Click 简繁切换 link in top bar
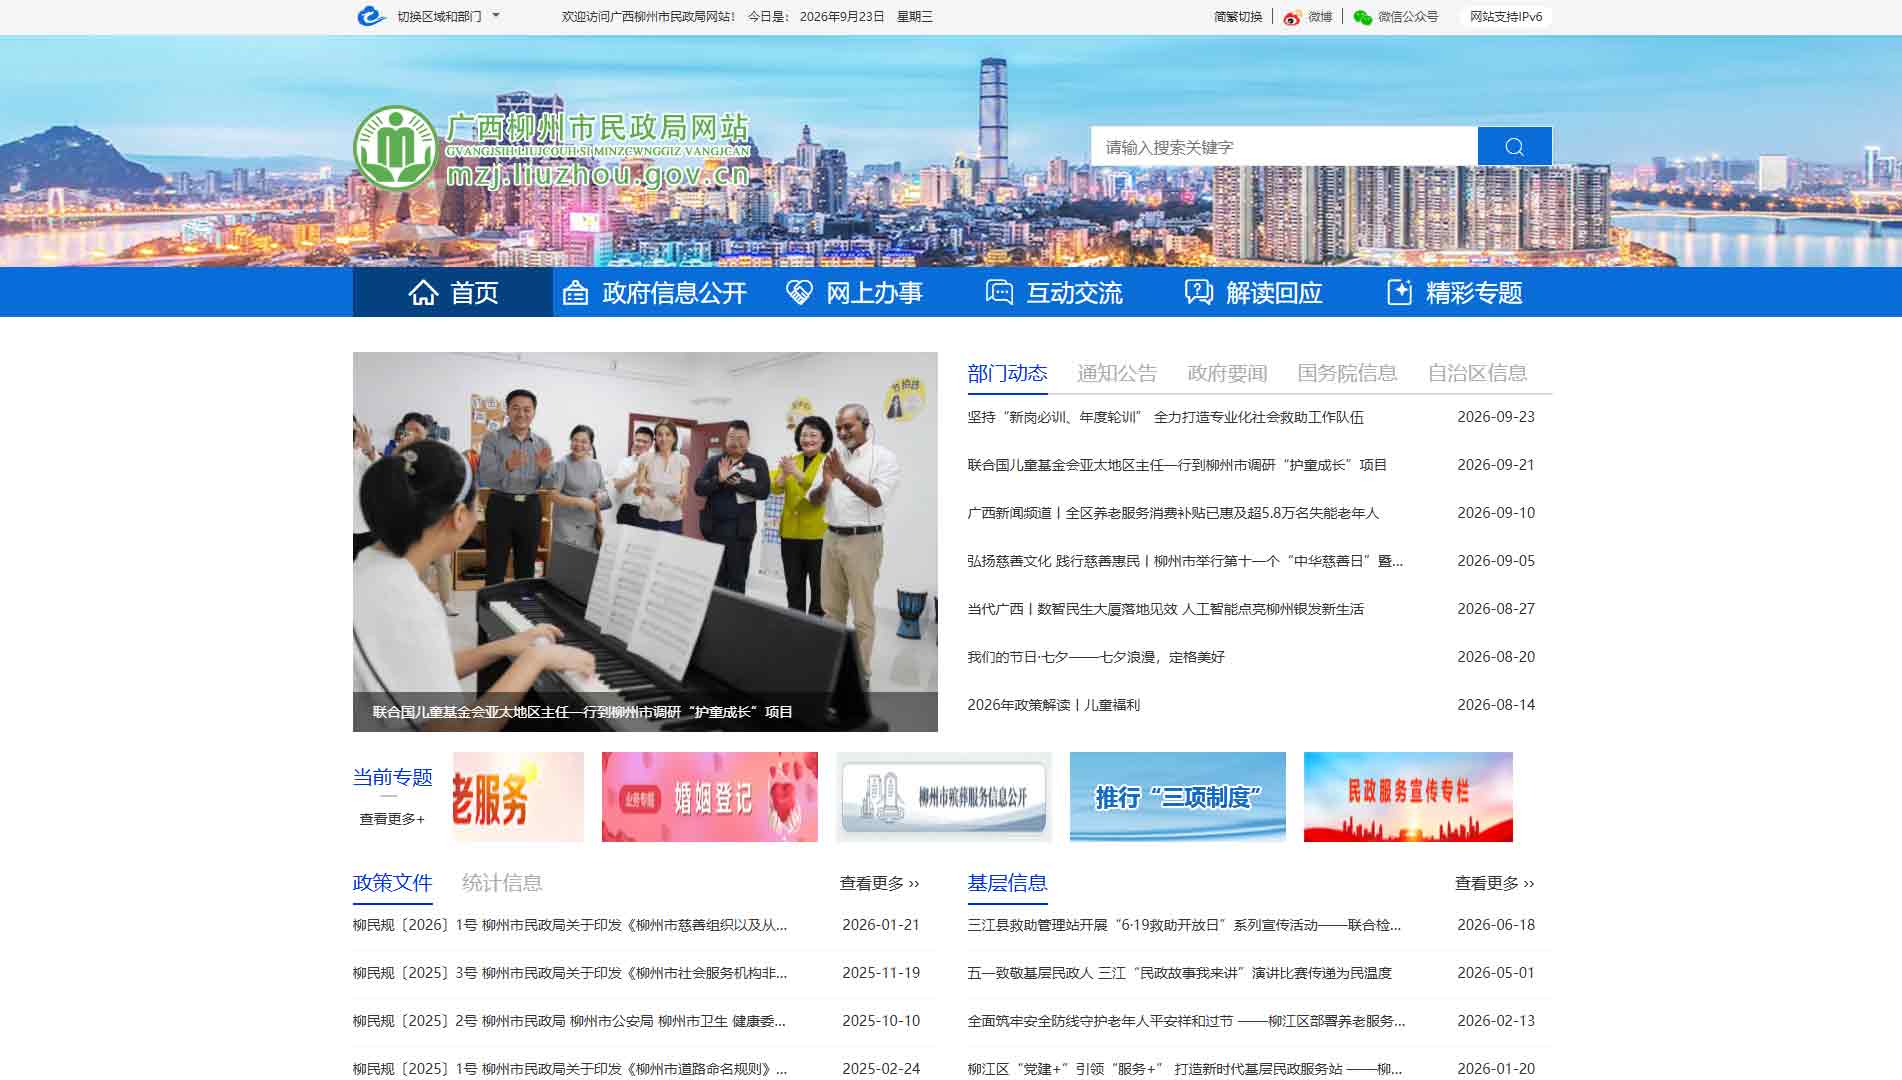 1238,17
